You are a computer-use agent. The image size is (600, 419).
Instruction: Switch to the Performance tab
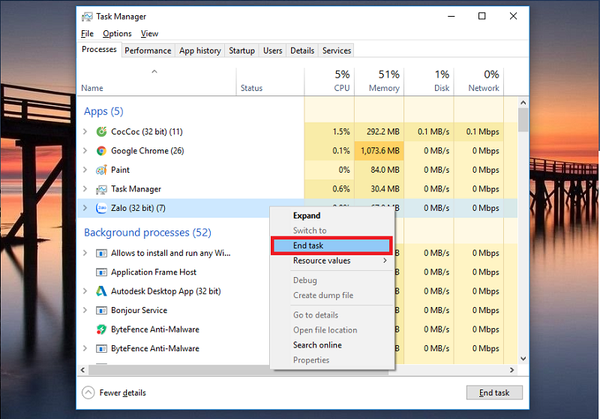tap(148, 50)
